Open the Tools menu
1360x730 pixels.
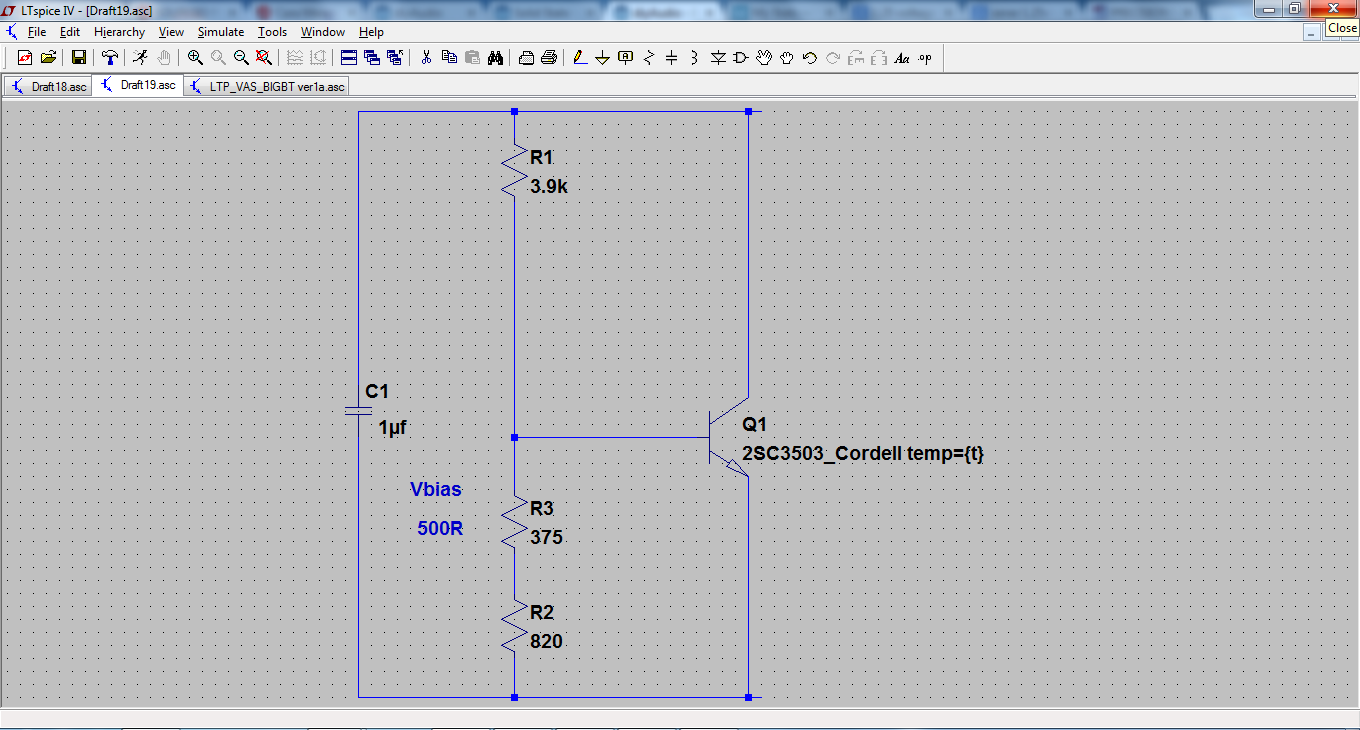(x=272, y=32)
